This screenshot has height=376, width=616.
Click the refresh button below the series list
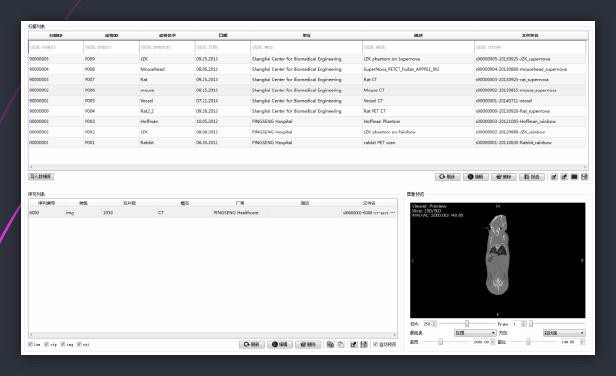252,345
